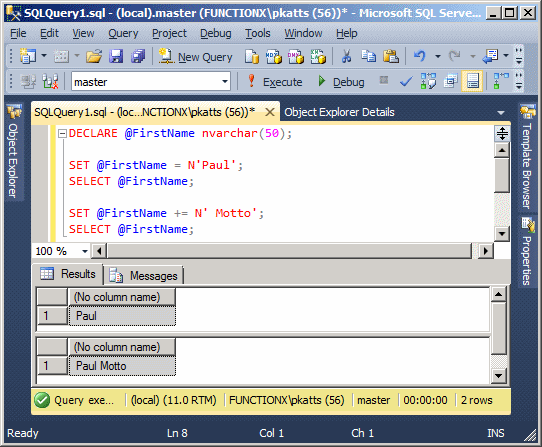Screen dimensions: 542x447
Task: Click the Change Connection icon
Action: (50, 82)
